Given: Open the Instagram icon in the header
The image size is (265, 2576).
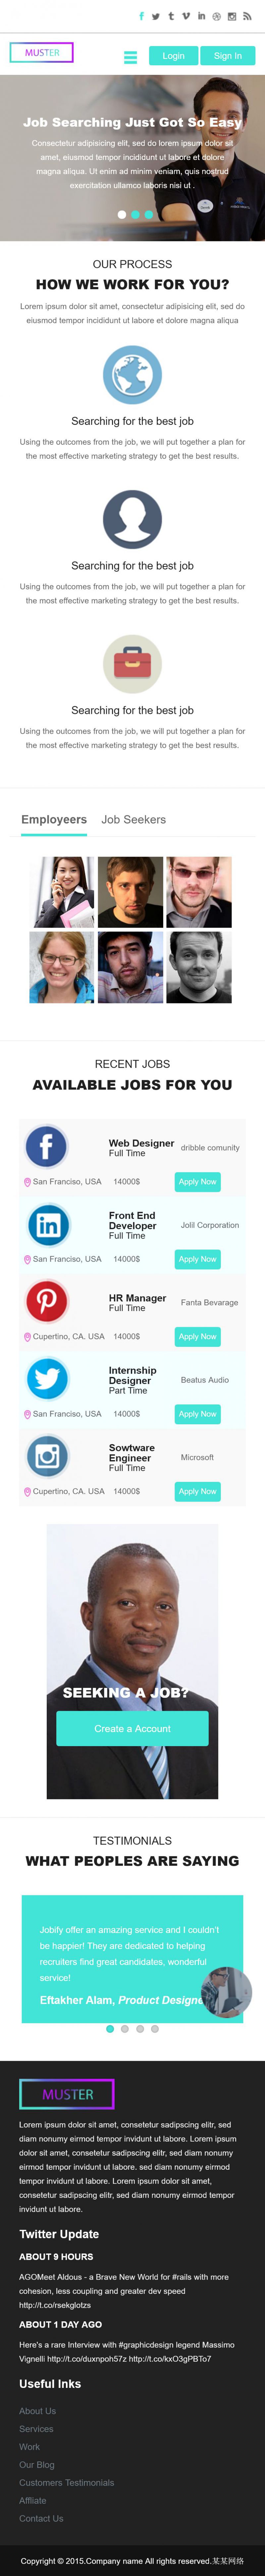Looking at the screenshot, I should tap(232, 16).
